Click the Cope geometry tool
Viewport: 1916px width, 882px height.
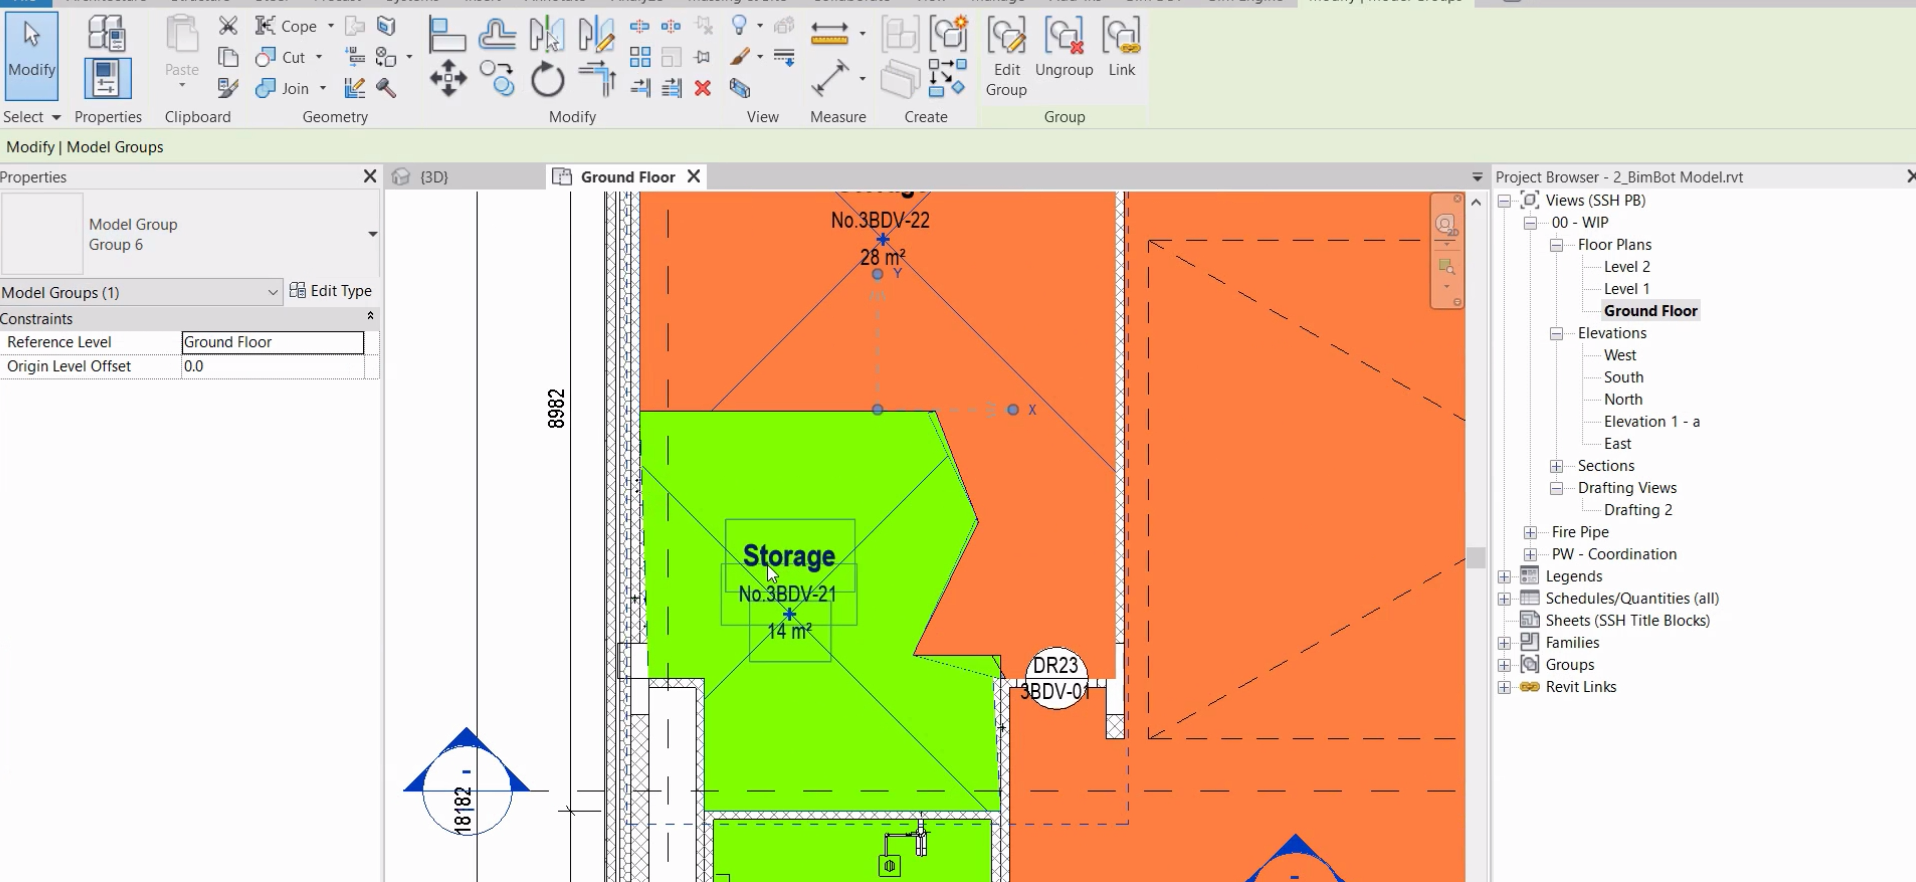coord(286,26)
